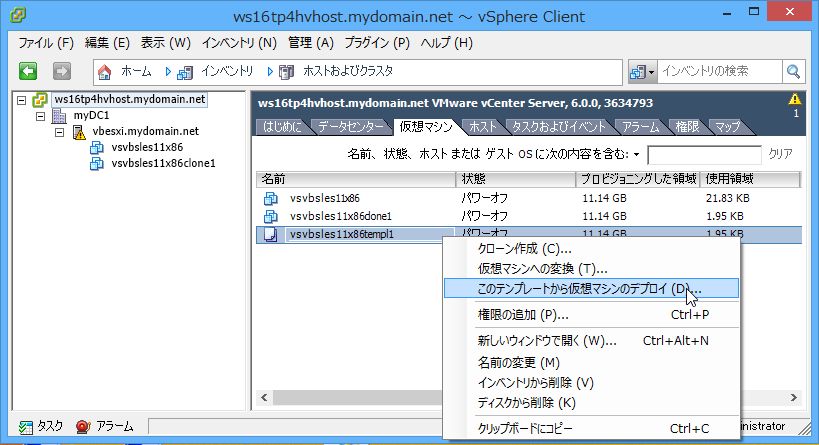Select vsvbsles11x86clone1 in the inventory tree
Screen dimensions: 819x445
tap(163, 163)
